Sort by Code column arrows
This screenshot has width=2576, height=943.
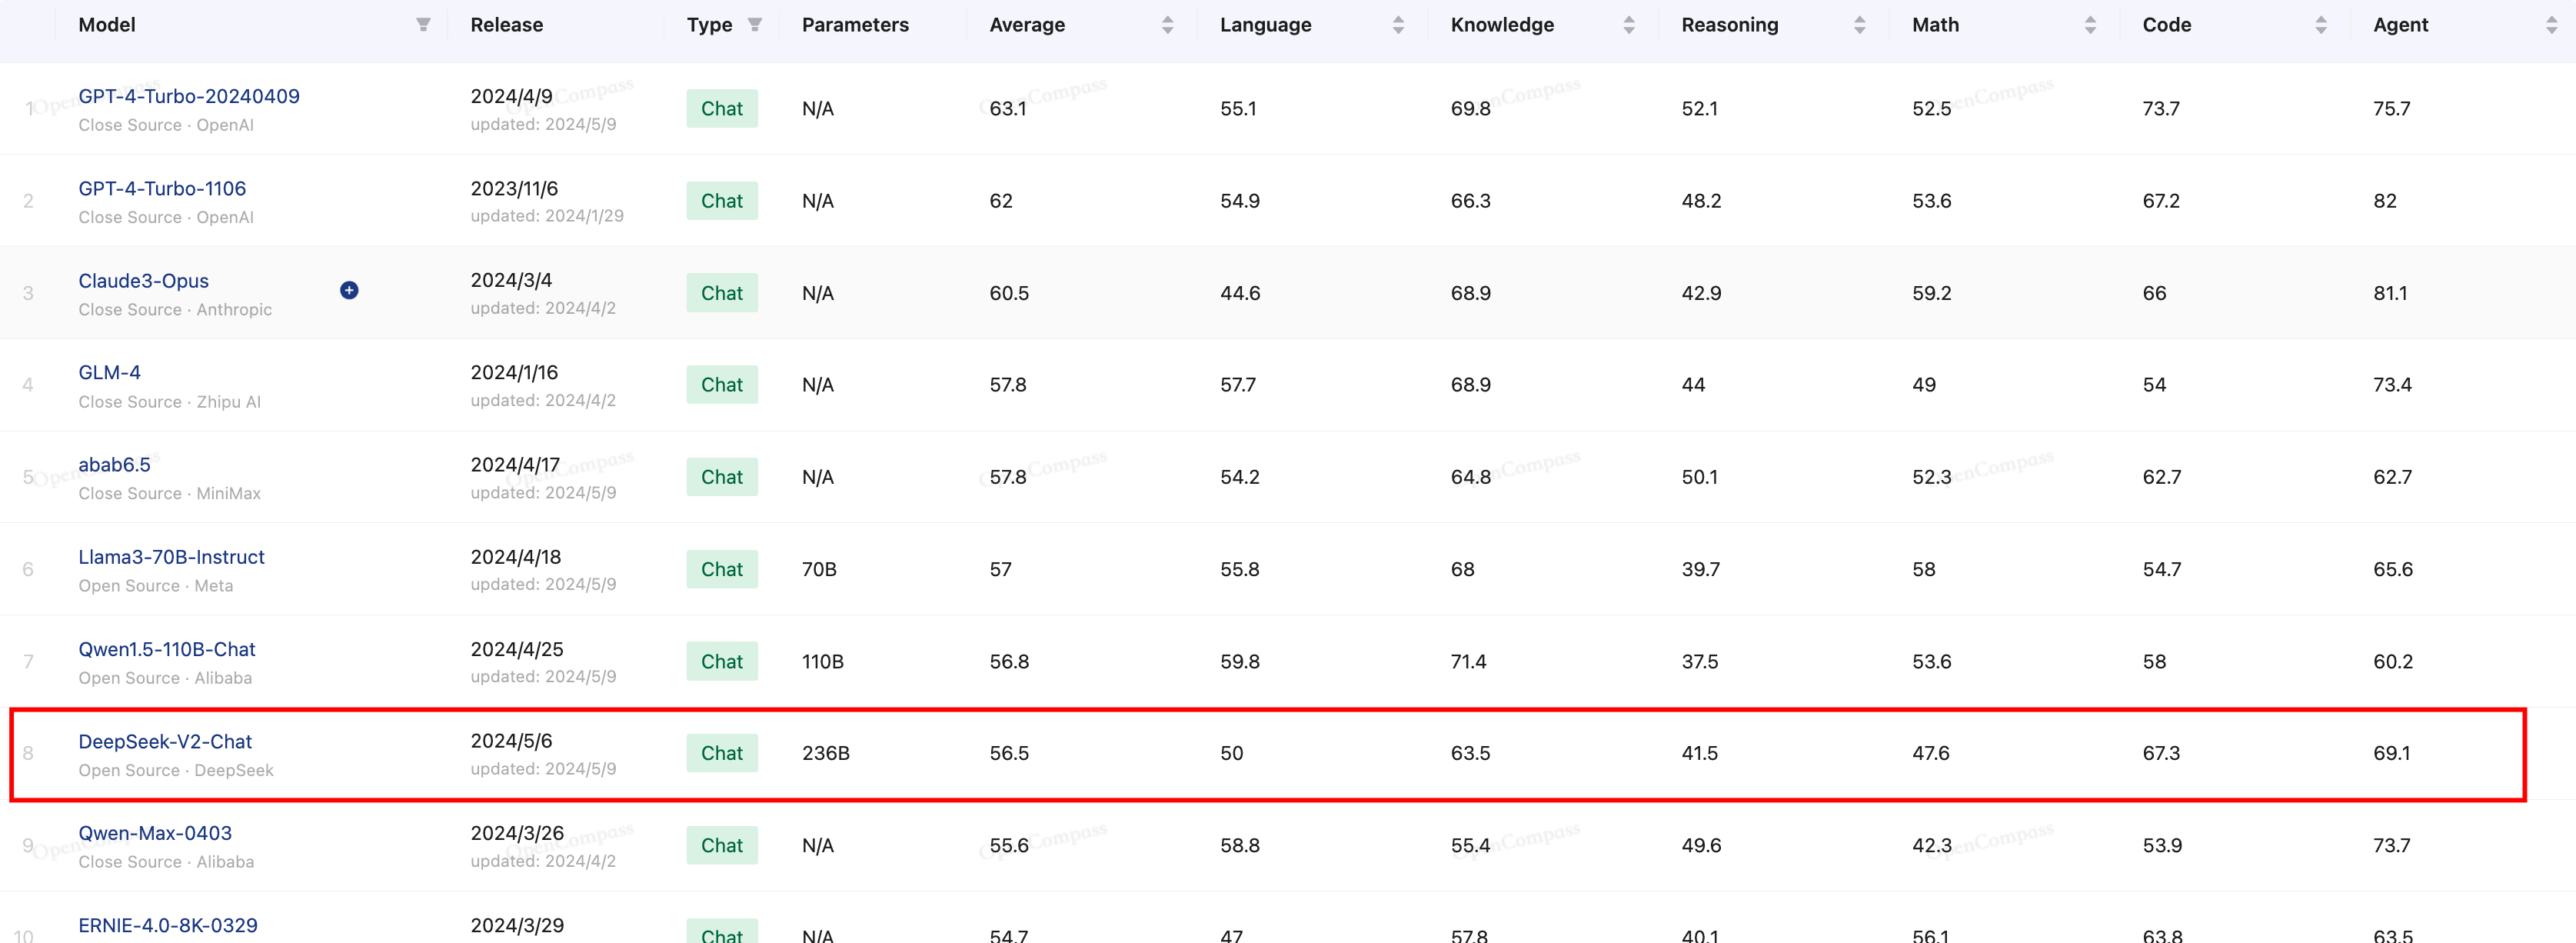point(2321,25)
